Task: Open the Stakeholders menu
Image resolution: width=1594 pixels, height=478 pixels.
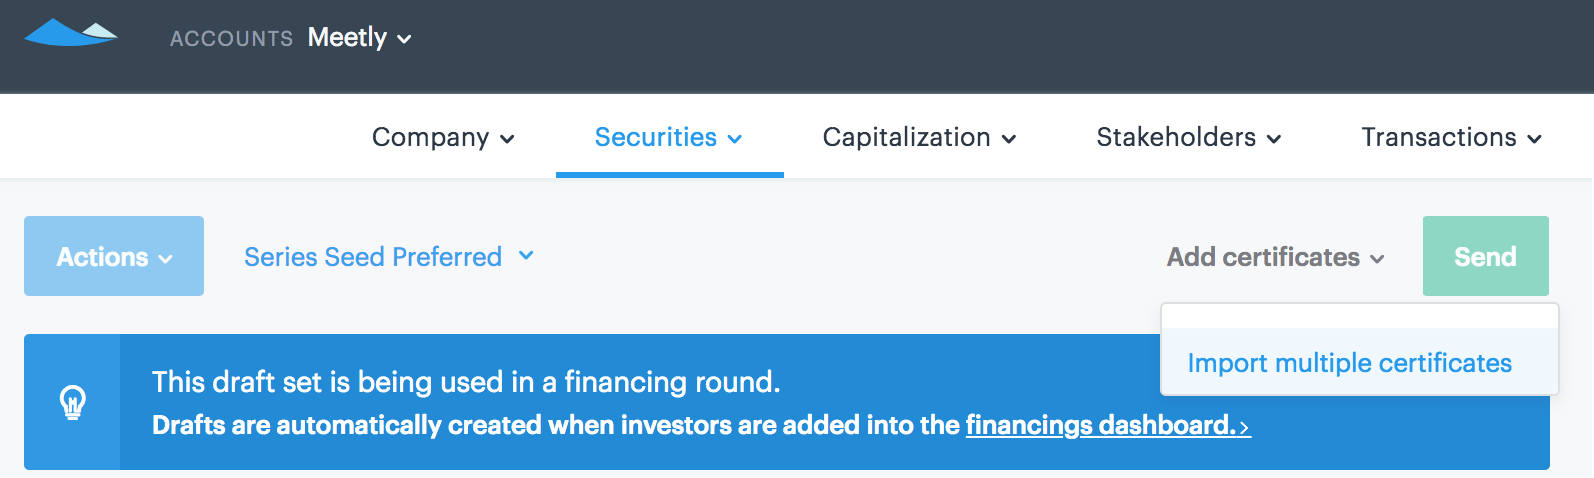Action: [x=1189, y=137]
